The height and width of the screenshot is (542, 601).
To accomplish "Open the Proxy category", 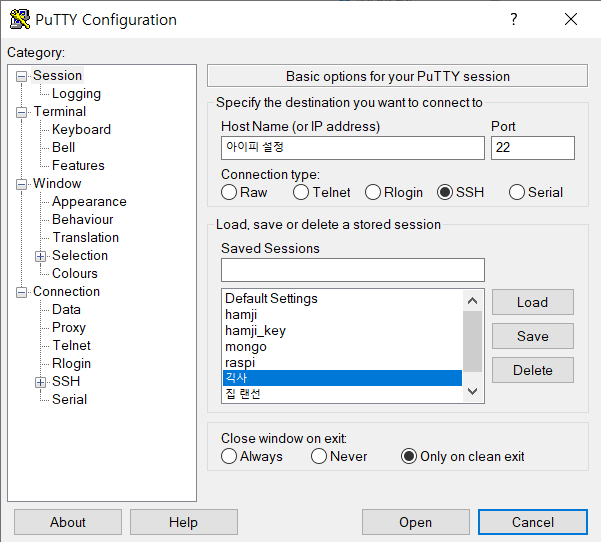I will coord(69,328).
